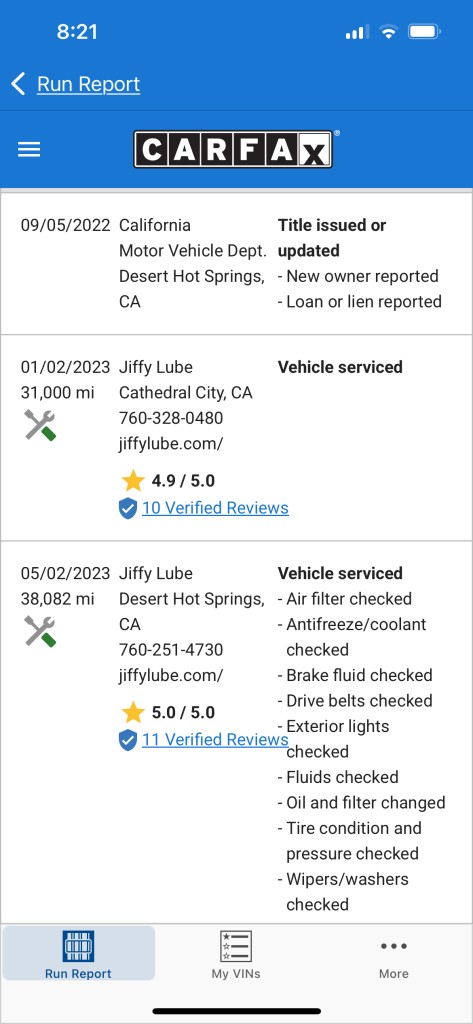Viewport: 473px width, 1024px height.
Task: Open the hamburger menu icon
Action: click(29, 150)
